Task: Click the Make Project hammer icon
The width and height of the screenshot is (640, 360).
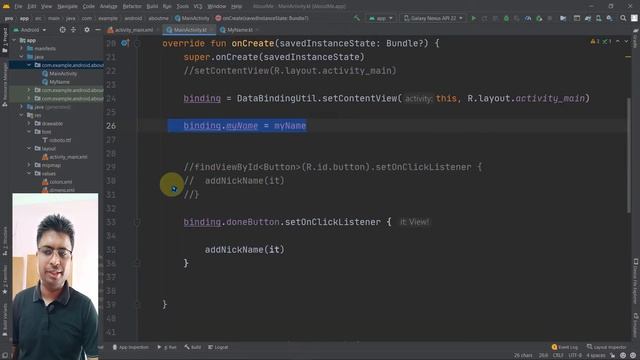Action: pos(357,18)
